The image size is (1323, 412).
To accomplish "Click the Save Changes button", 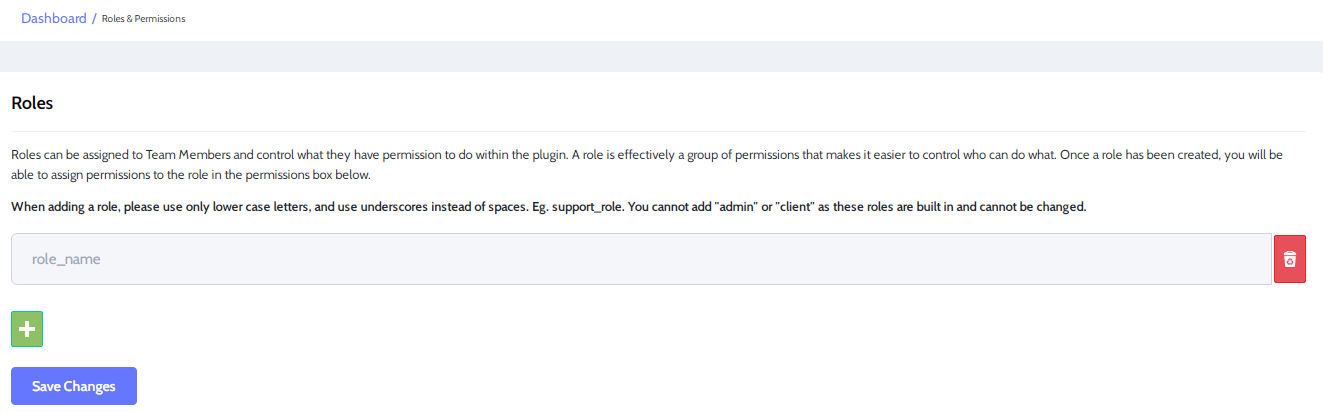I will point(74,386).
